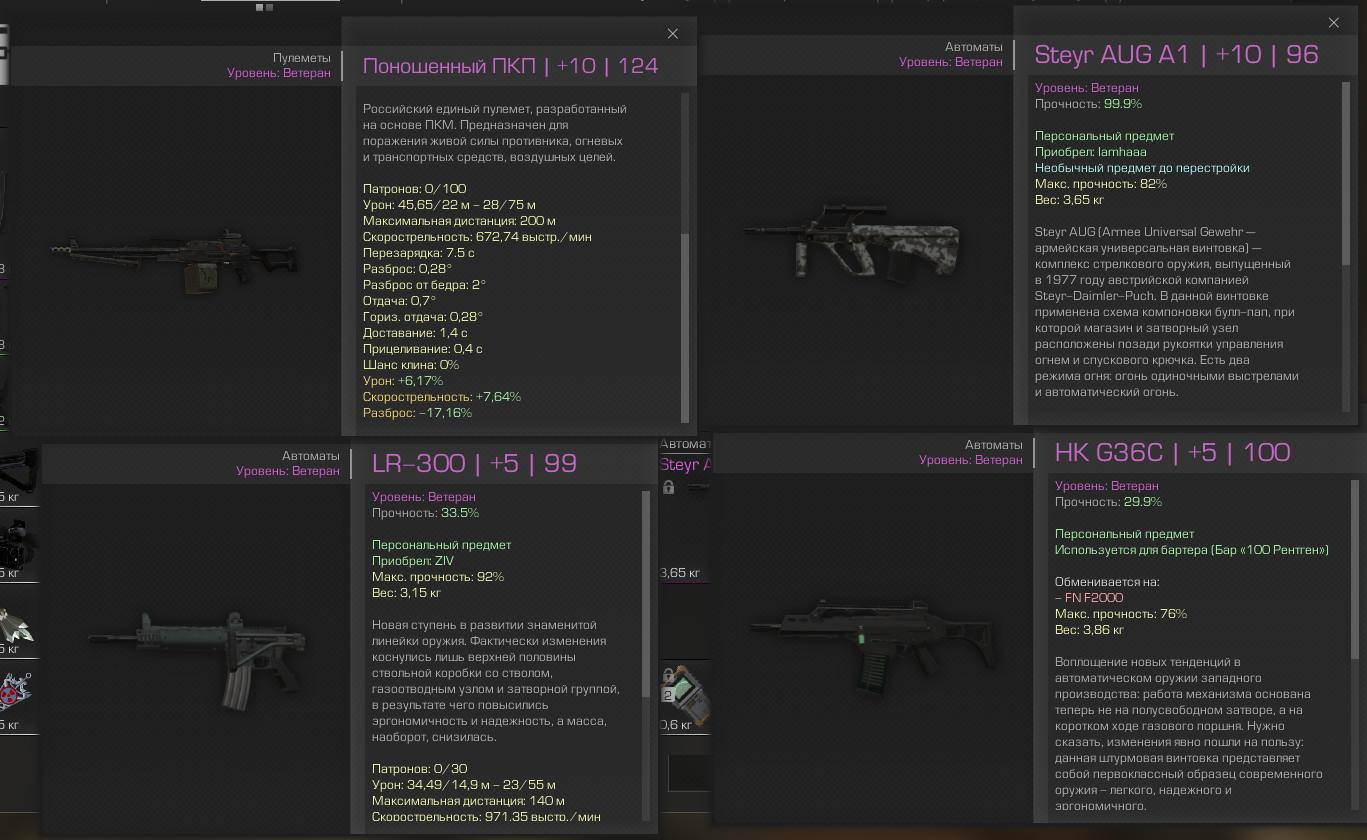
Task: Close the Steyr AUG A1 info panel
Action: (1333, 23)
